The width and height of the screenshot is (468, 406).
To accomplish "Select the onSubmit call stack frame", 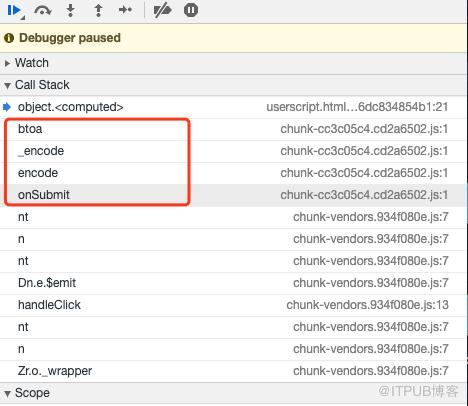I will coord(233,195).
